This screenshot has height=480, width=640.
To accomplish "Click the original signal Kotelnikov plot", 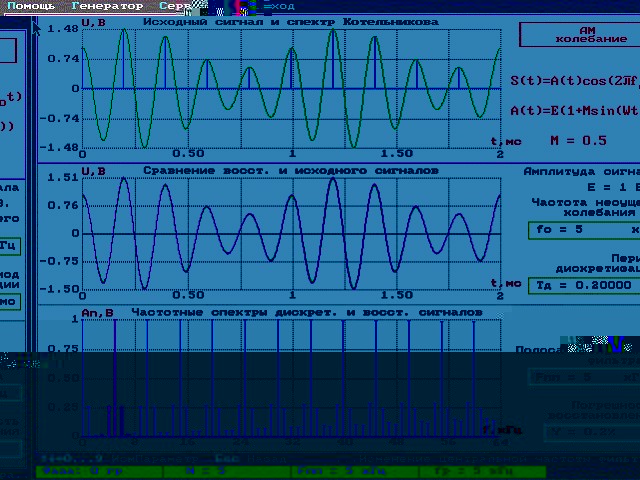I will coord(290,88).
